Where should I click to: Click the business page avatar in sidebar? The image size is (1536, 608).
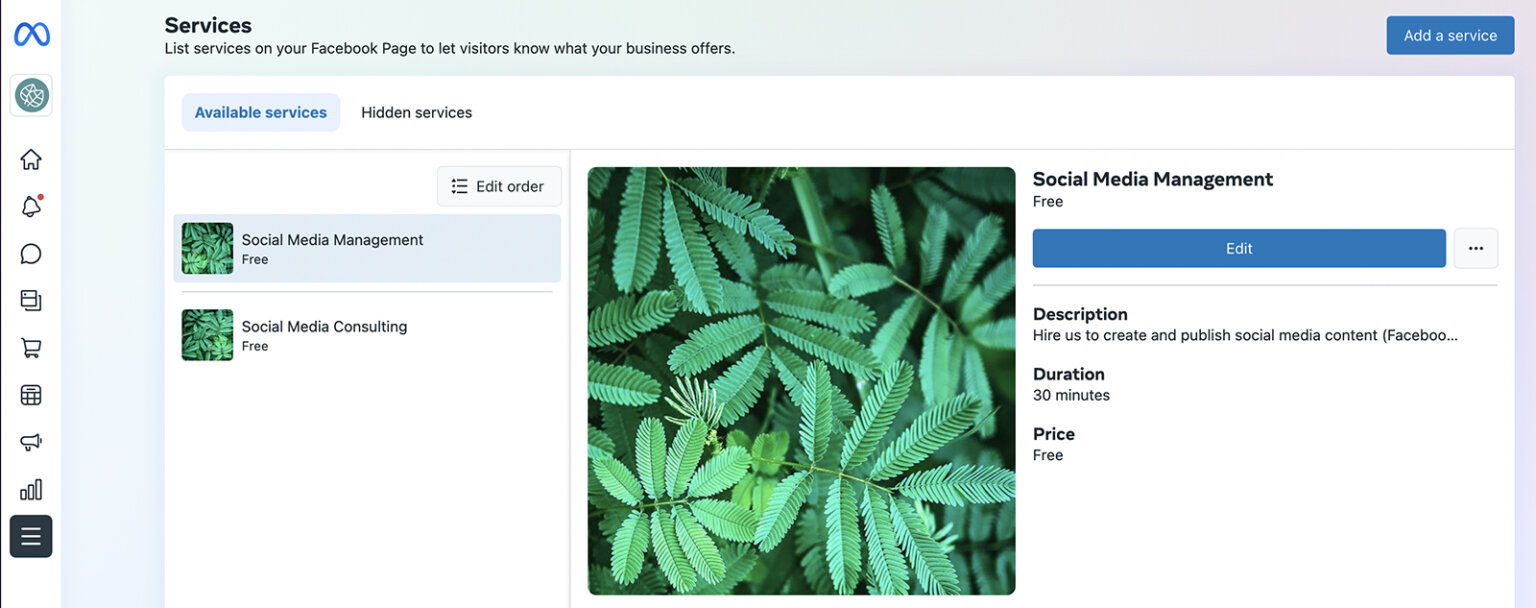31,95
